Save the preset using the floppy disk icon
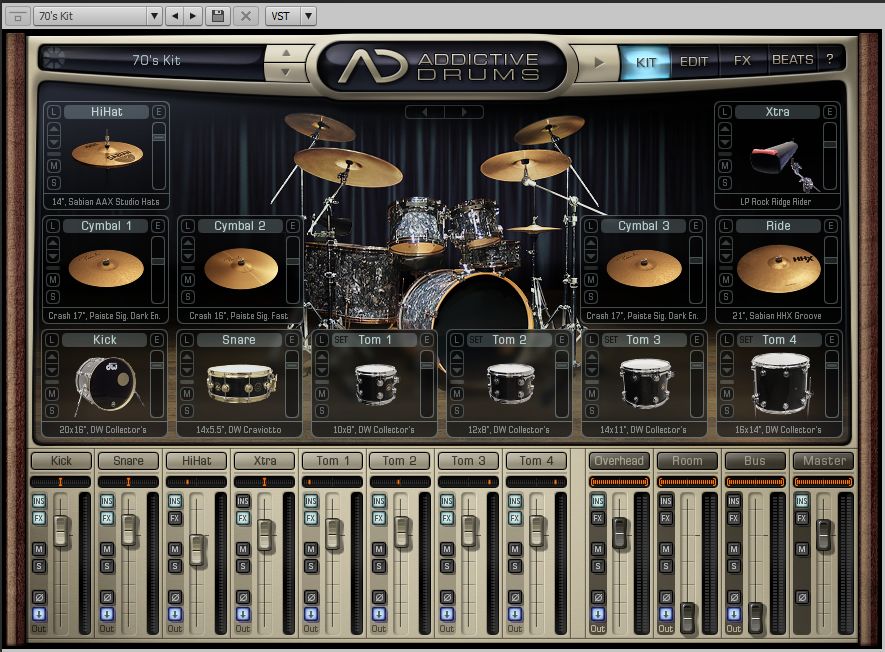This screenshot has height=652, width=885. pyautogui.click(x=218, y=15)
